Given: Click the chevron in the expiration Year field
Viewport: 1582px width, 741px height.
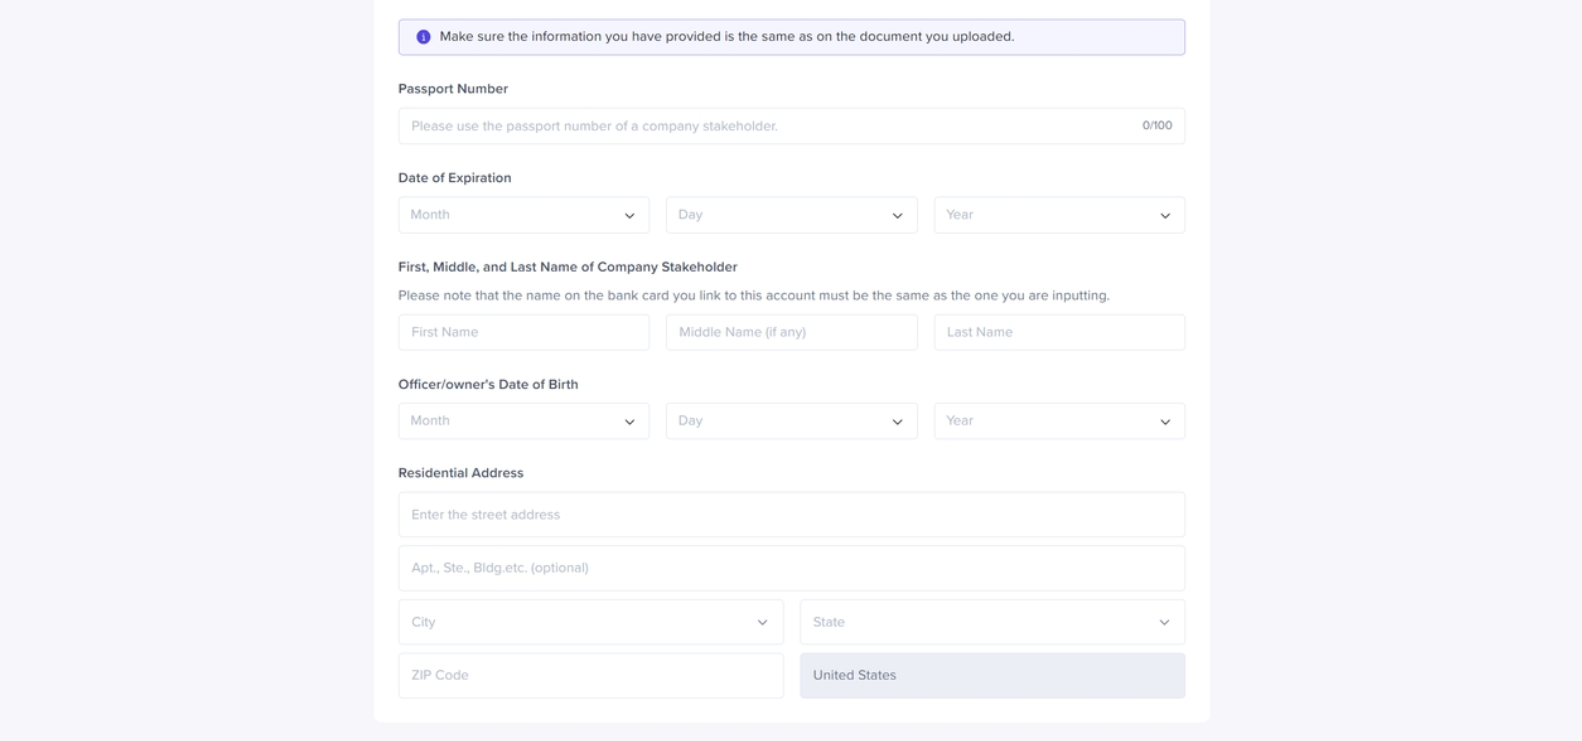Looking at the screenshot, I should 1165,216.
